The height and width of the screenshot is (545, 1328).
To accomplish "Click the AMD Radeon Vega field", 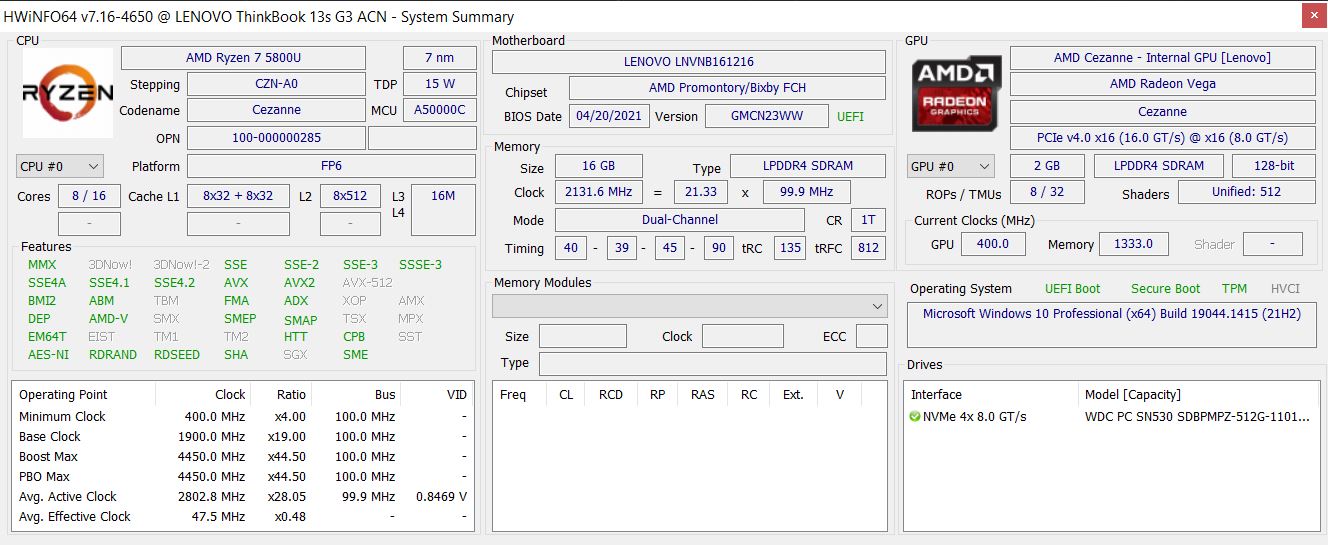I will click(1163, 84).
